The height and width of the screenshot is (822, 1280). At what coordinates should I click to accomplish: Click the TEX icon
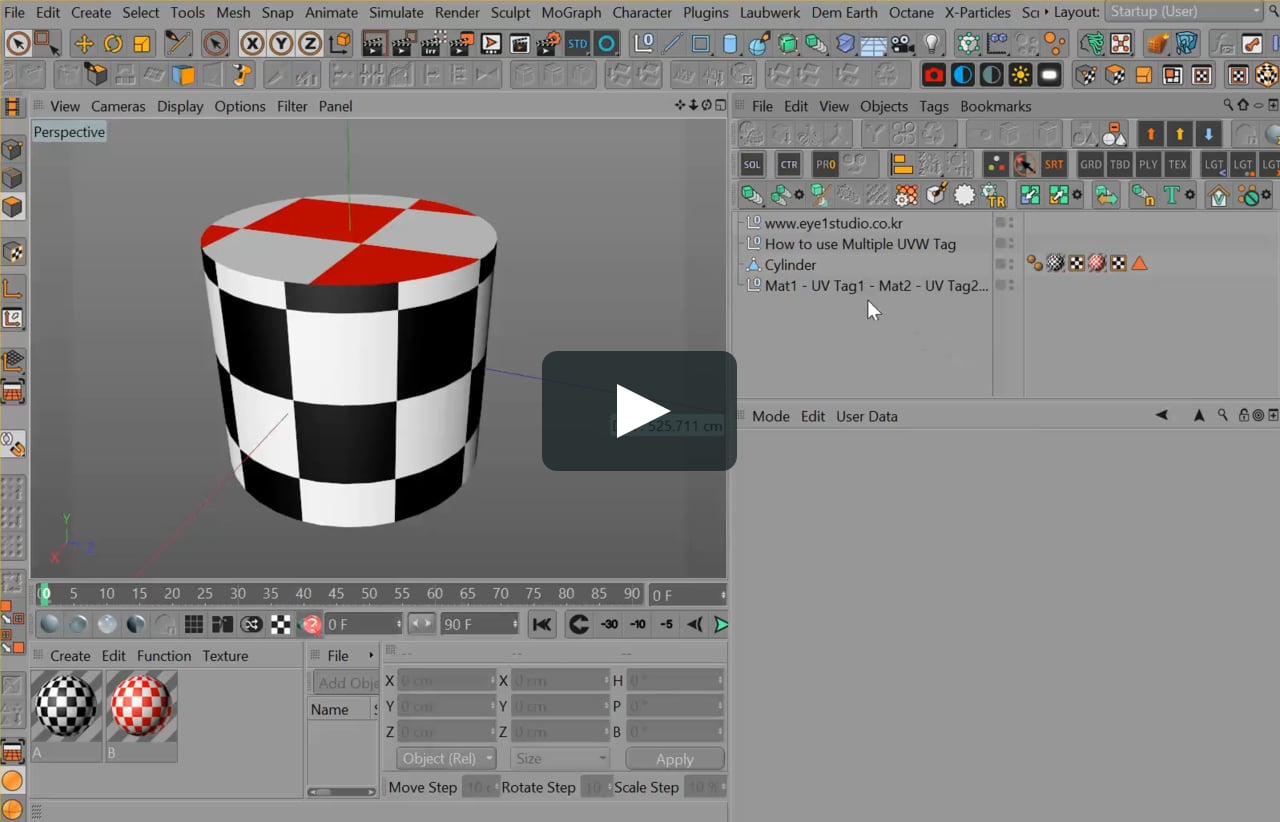pyautogui.click(x=1178, y=165)
